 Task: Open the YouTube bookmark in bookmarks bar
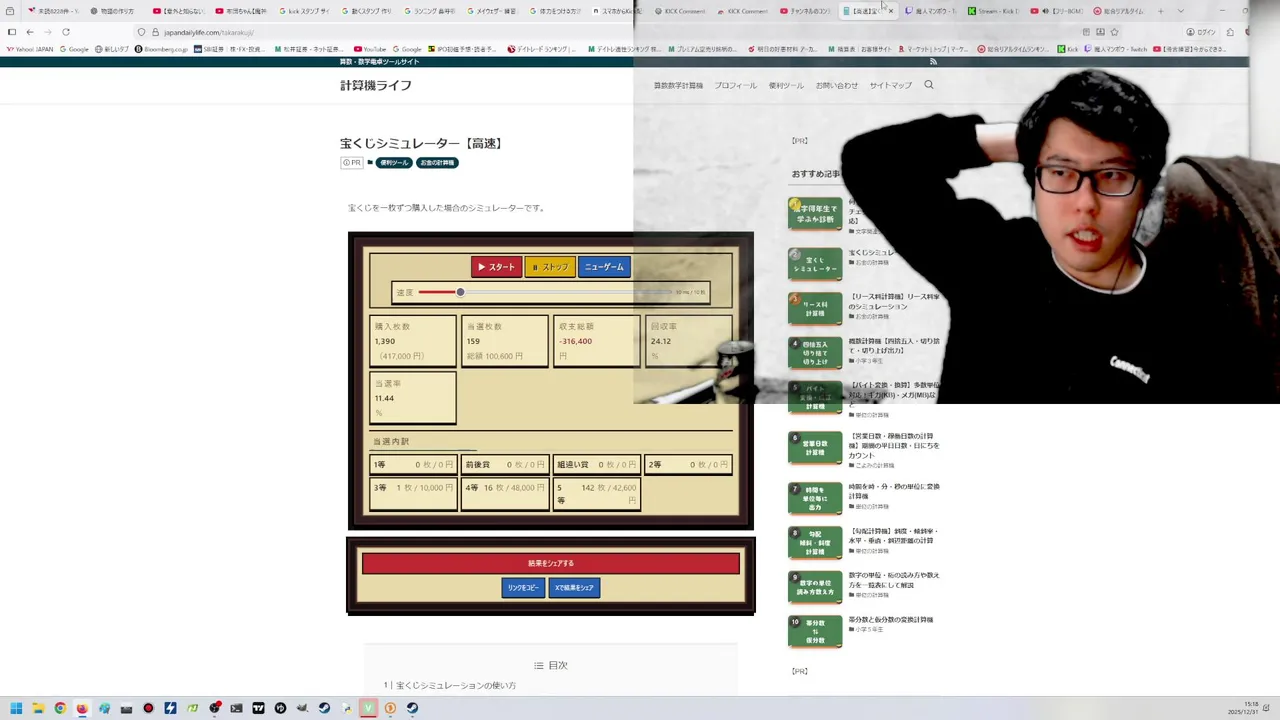(370, 49)
